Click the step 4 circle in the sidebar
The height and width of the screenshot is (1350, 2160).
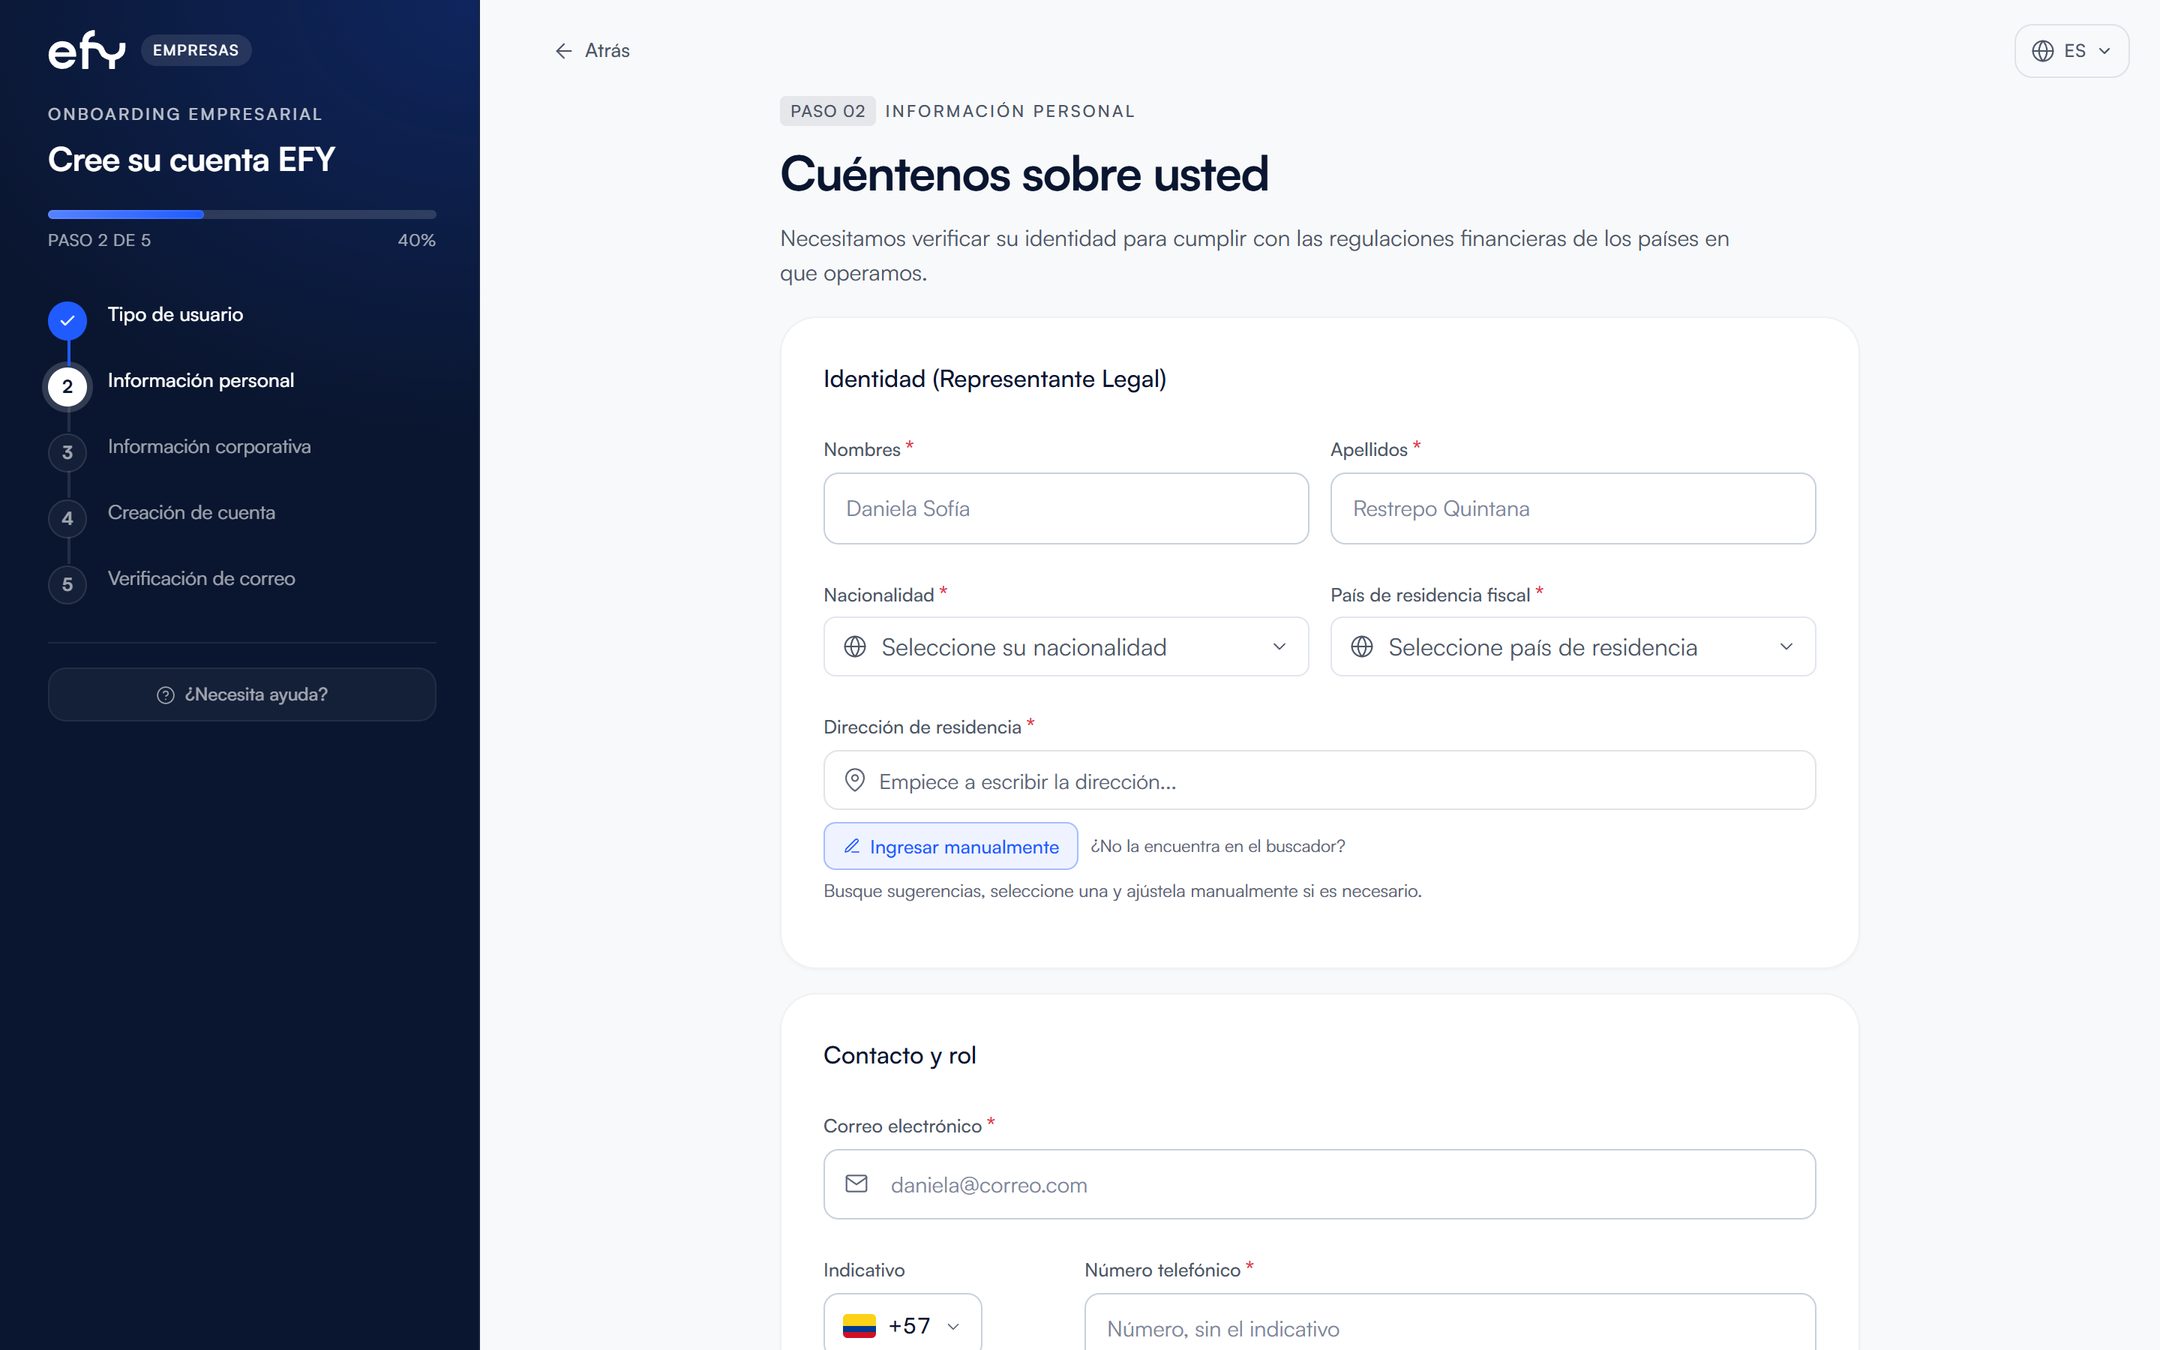point(68,518)
